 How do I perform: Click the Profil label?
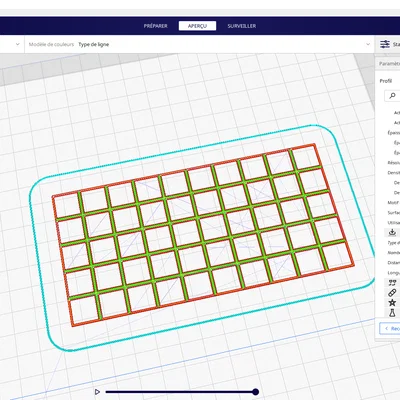tap(386, 81)
